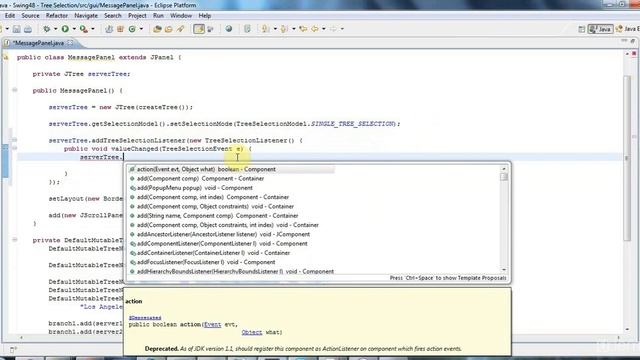Viewport: 640px width, 360px height.
Task: Click the Last Edit Location icon
Action: (x=303, y=29)
